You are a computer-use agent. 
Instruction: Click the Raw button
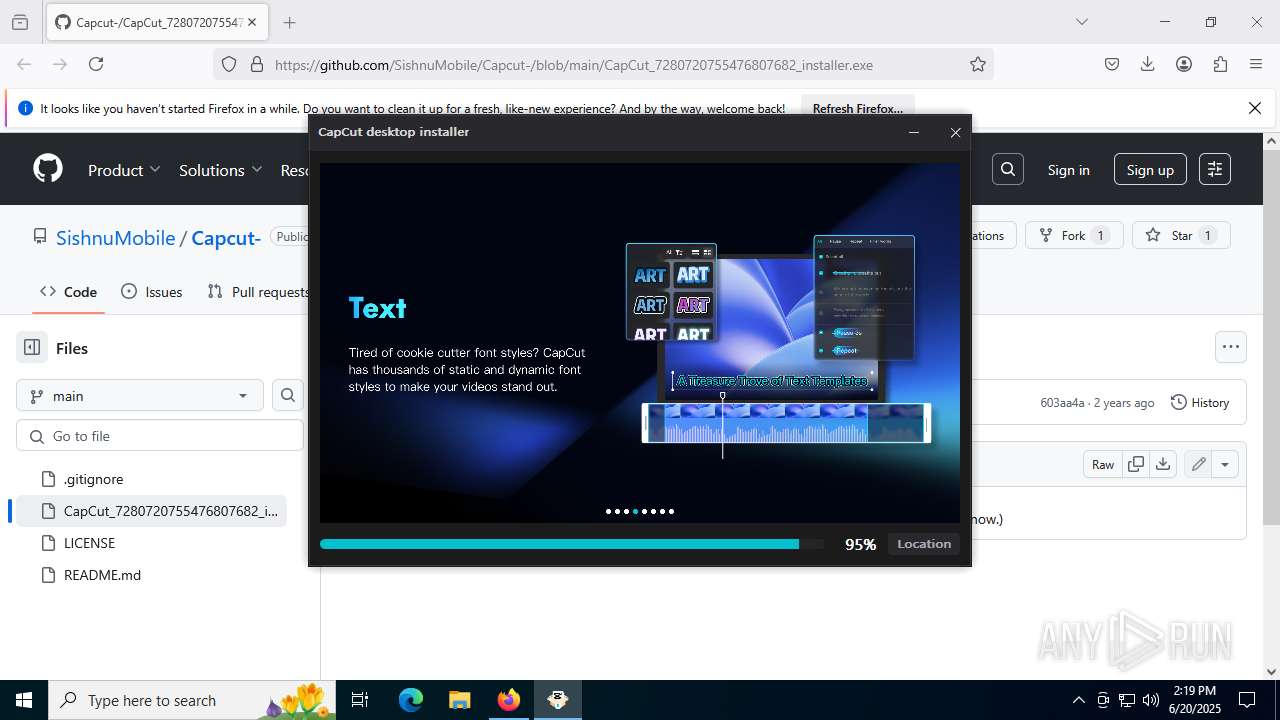point(1103,464)
